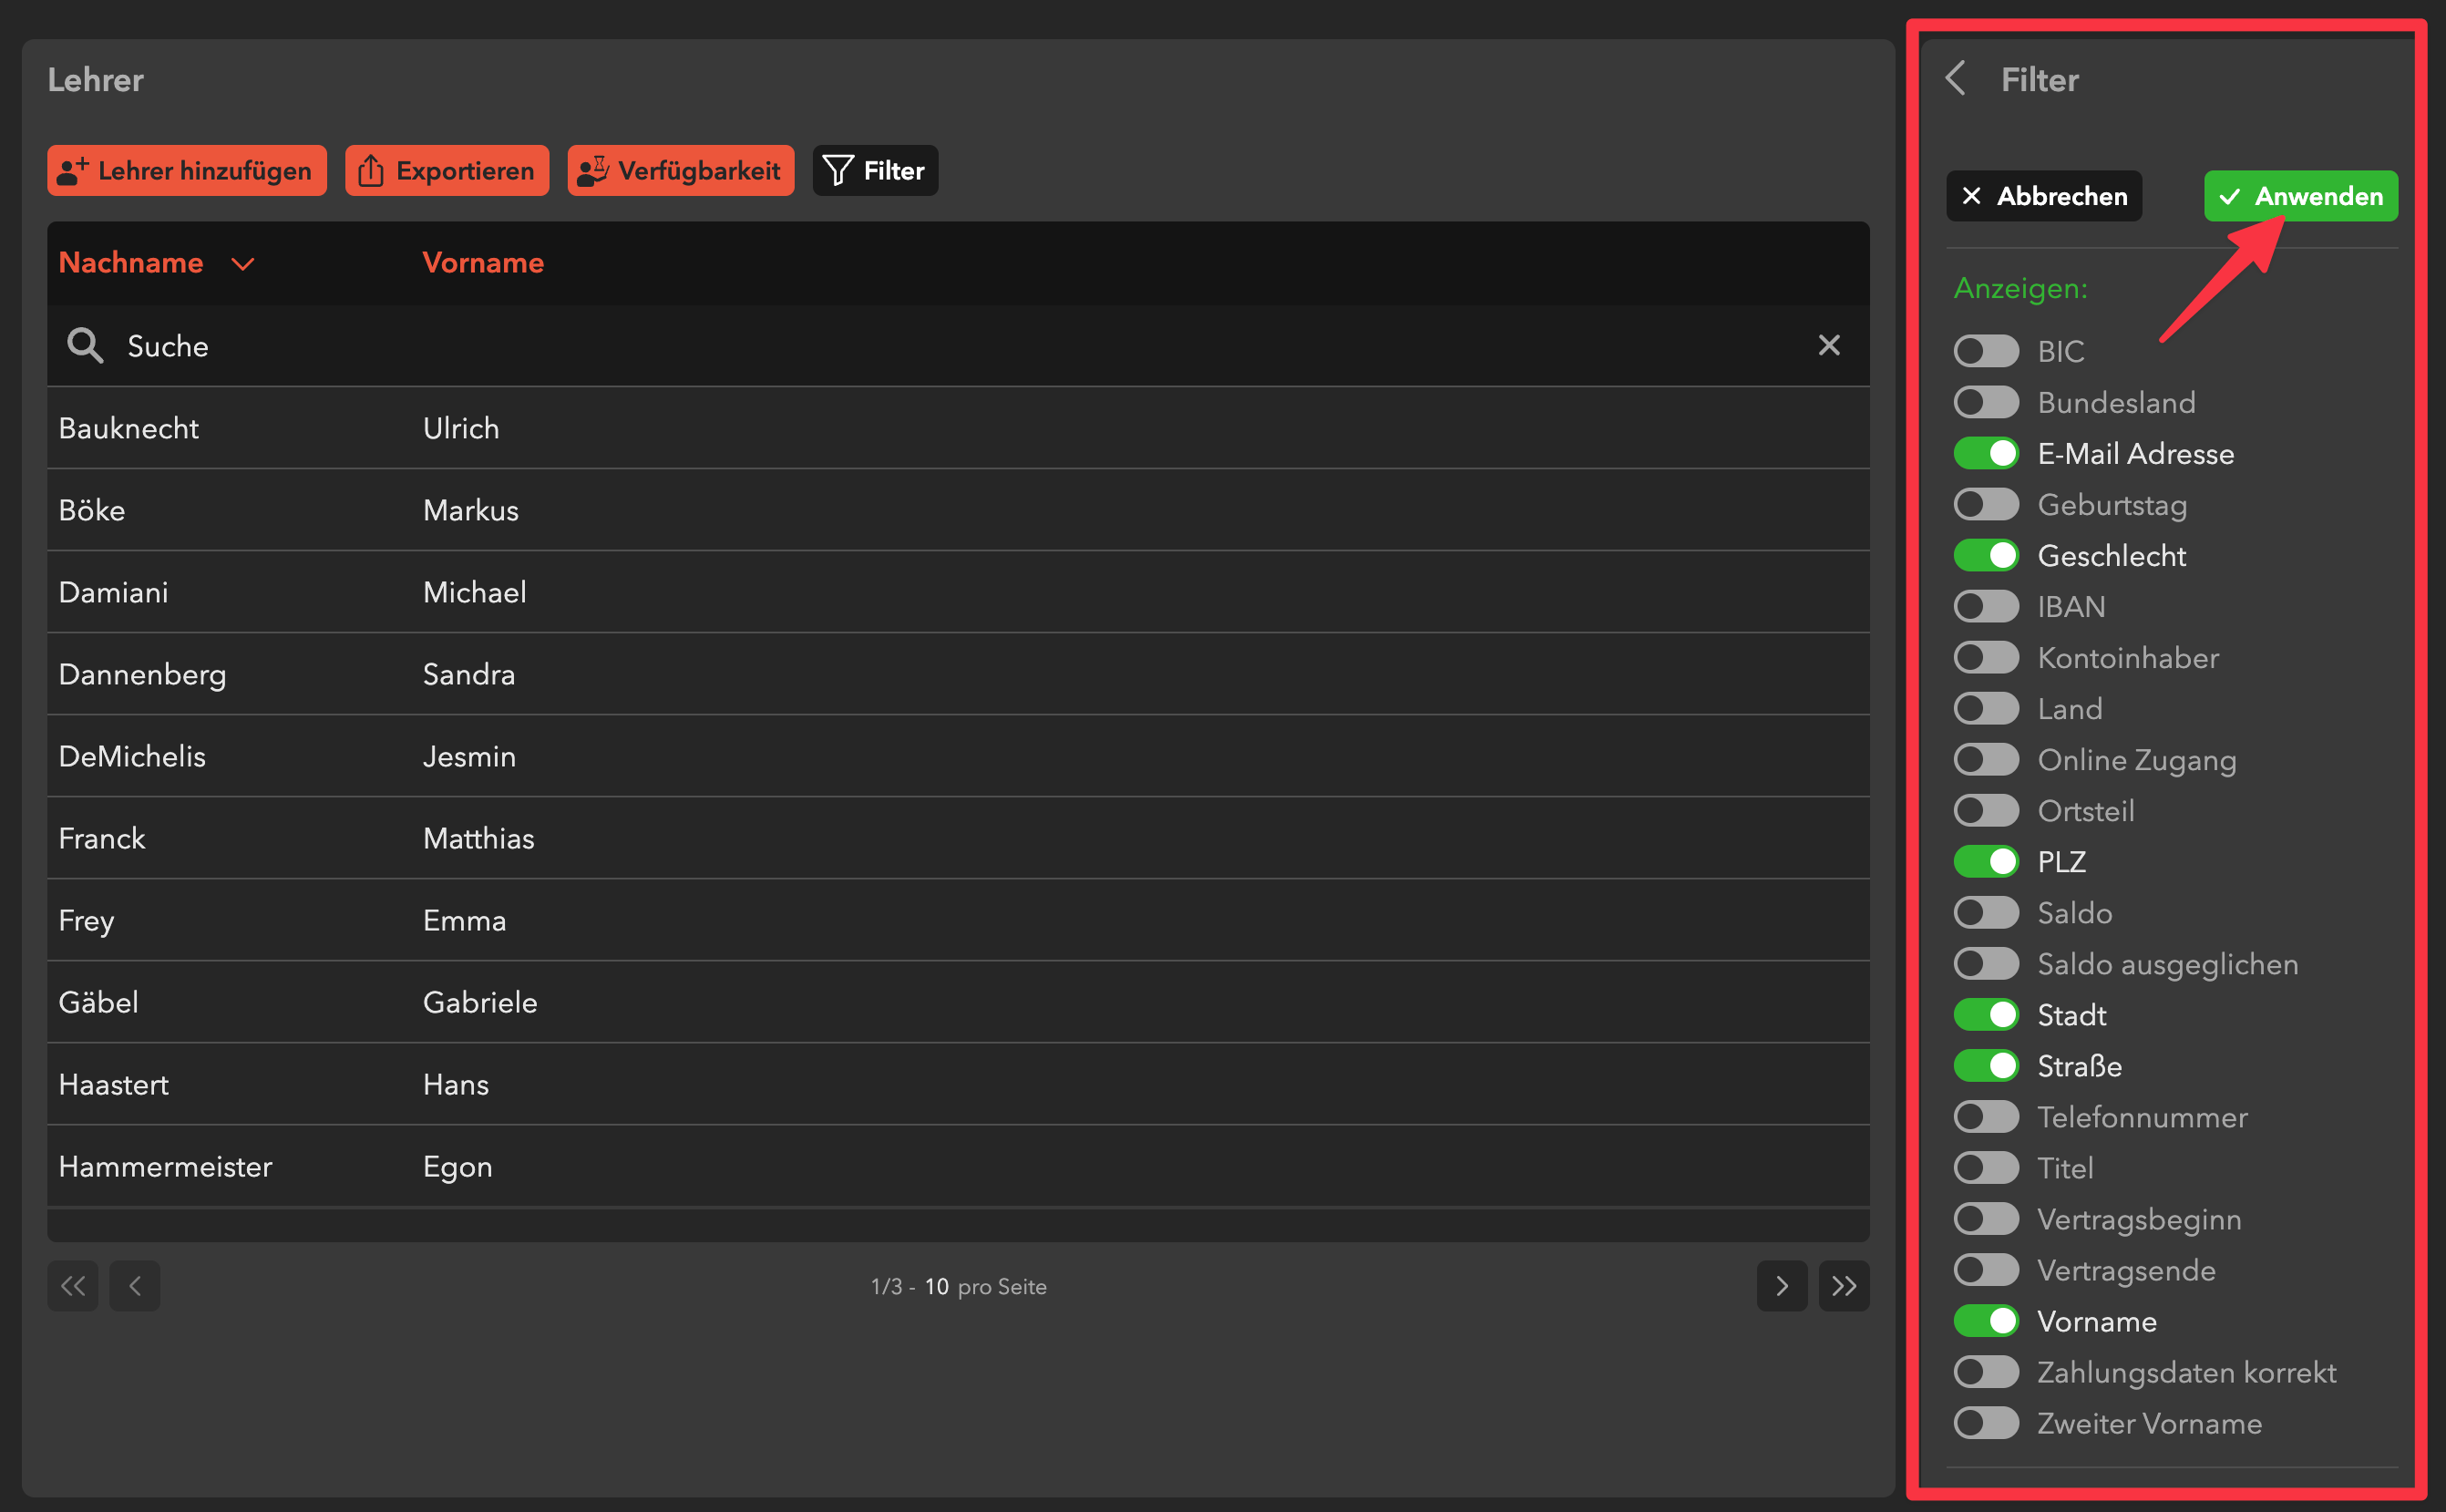Image resolution: width=2446 pixels, height=1512 pixels.
Task: Enable the BIC column toggle
Action: tap(1986, 352)
